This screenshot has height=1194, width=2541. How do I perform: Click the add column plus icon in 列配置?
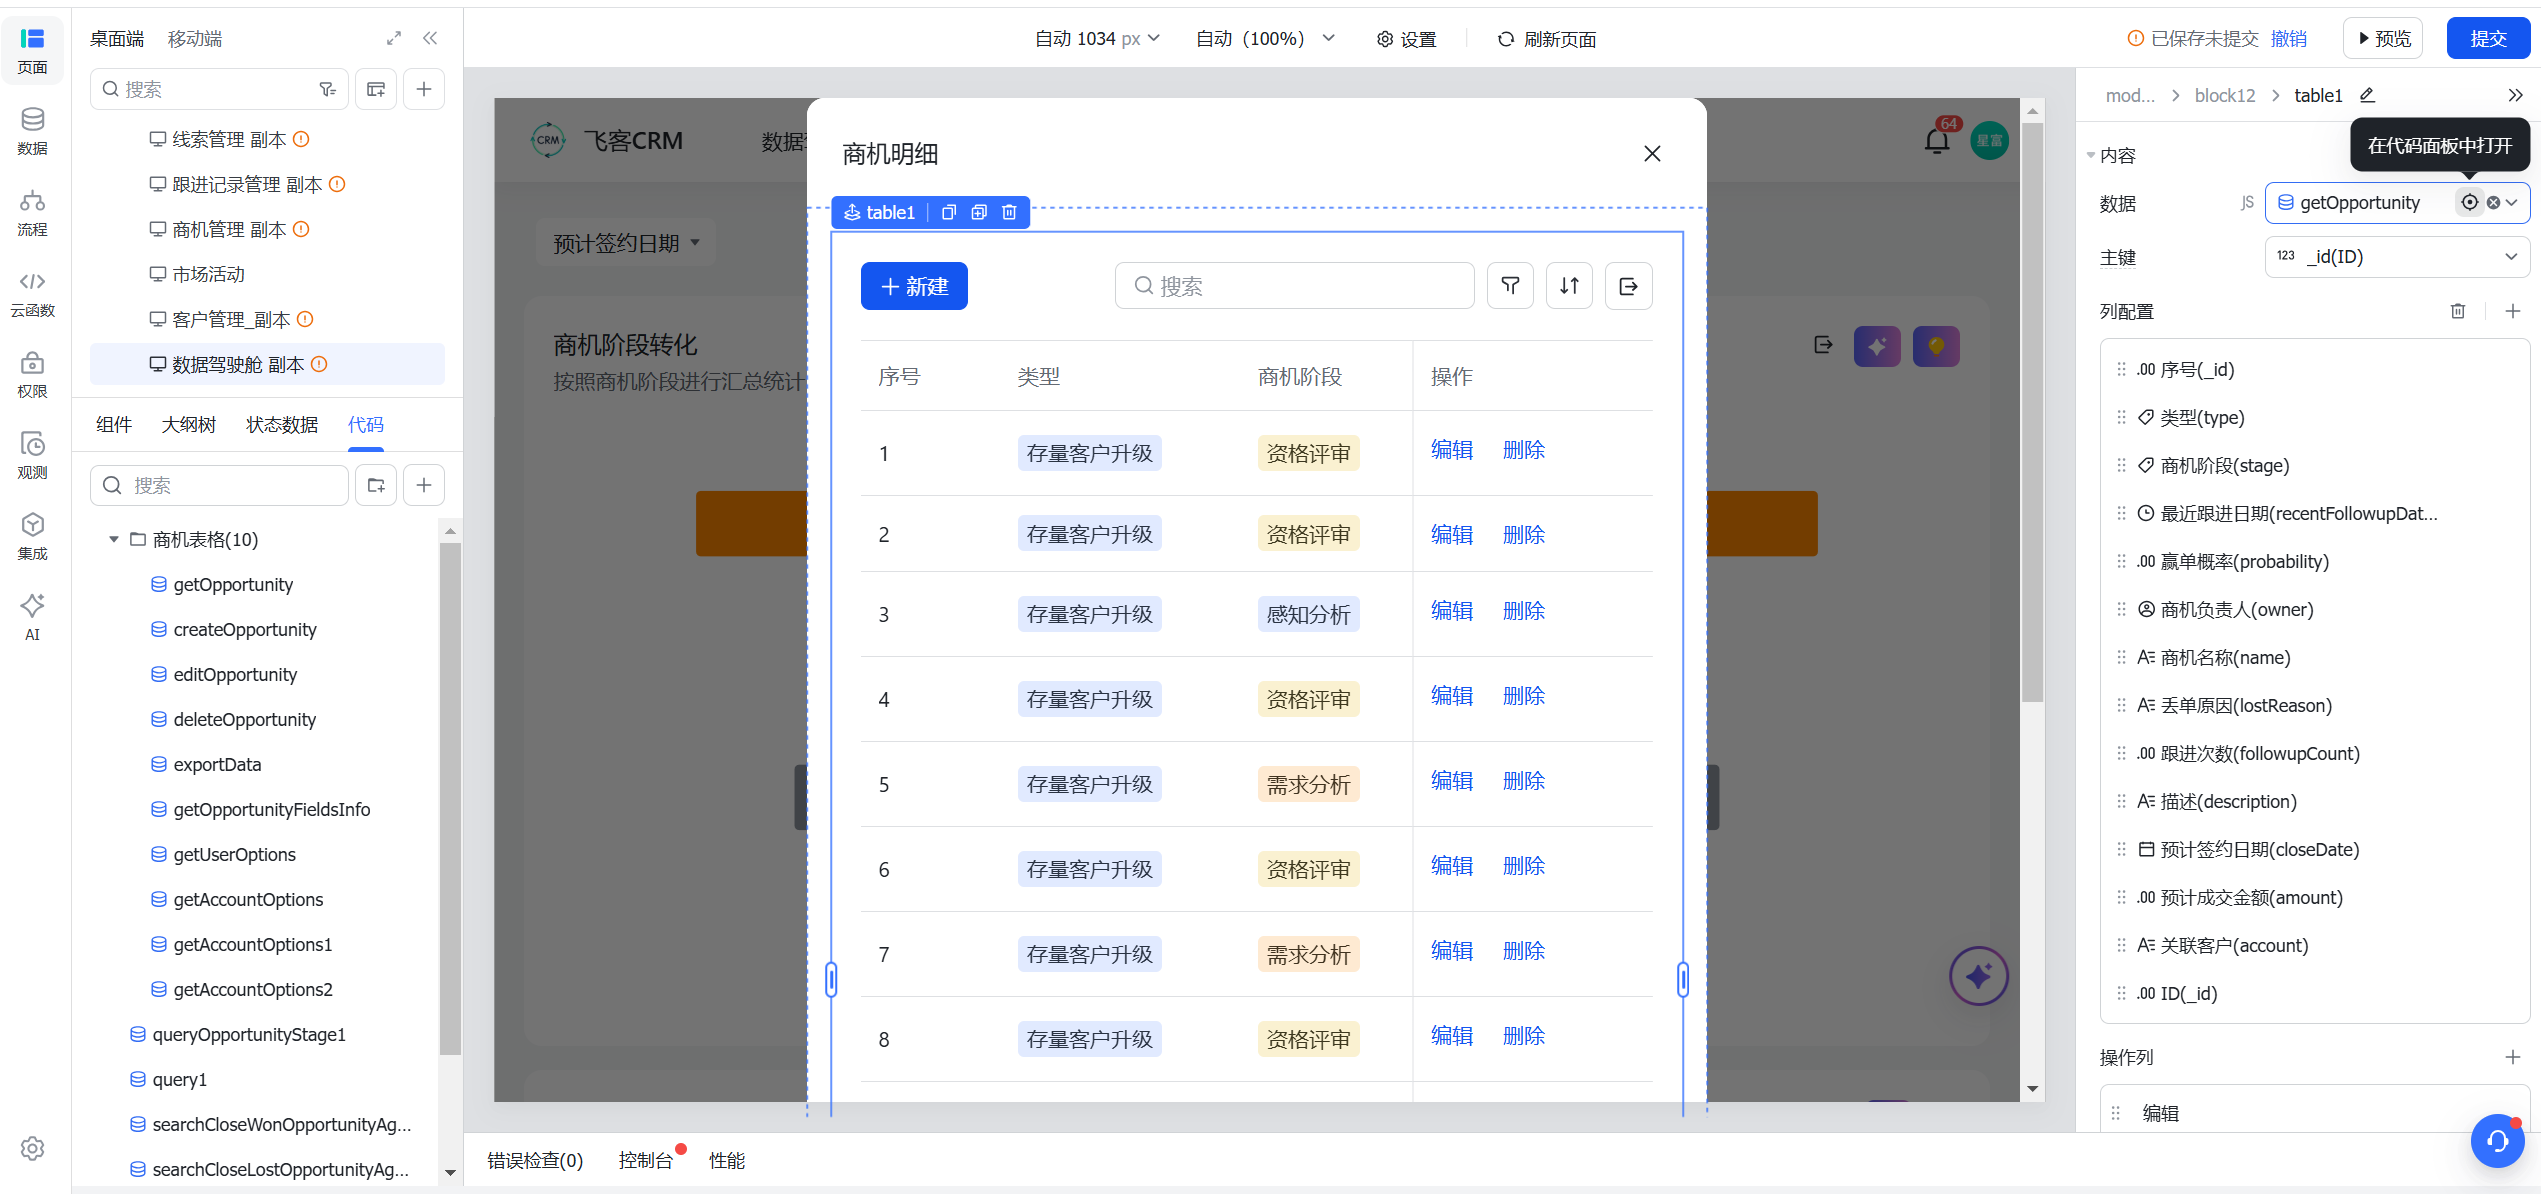click(2512, 311)
